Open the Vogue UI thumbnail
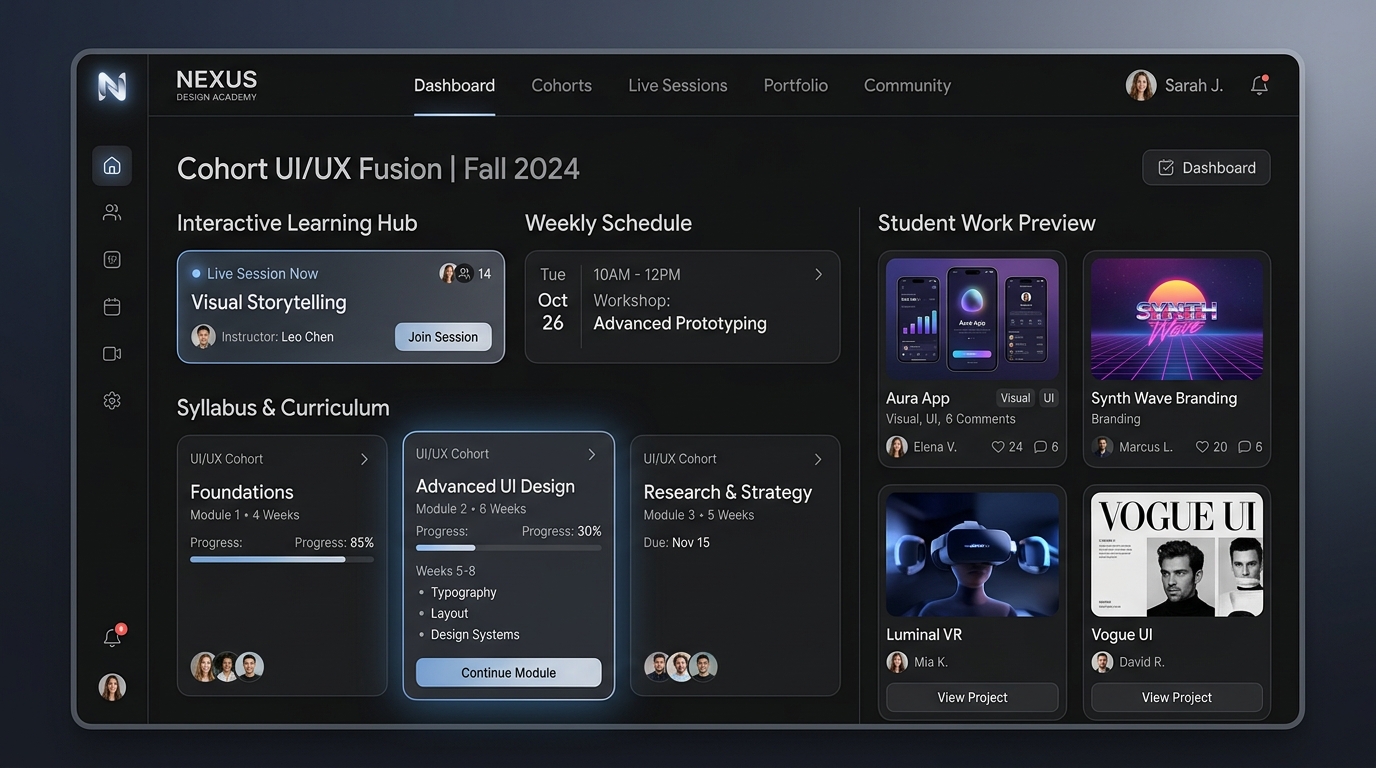Image resolution: width=1376 pixels, height=768 pixels. (1176, 555)
